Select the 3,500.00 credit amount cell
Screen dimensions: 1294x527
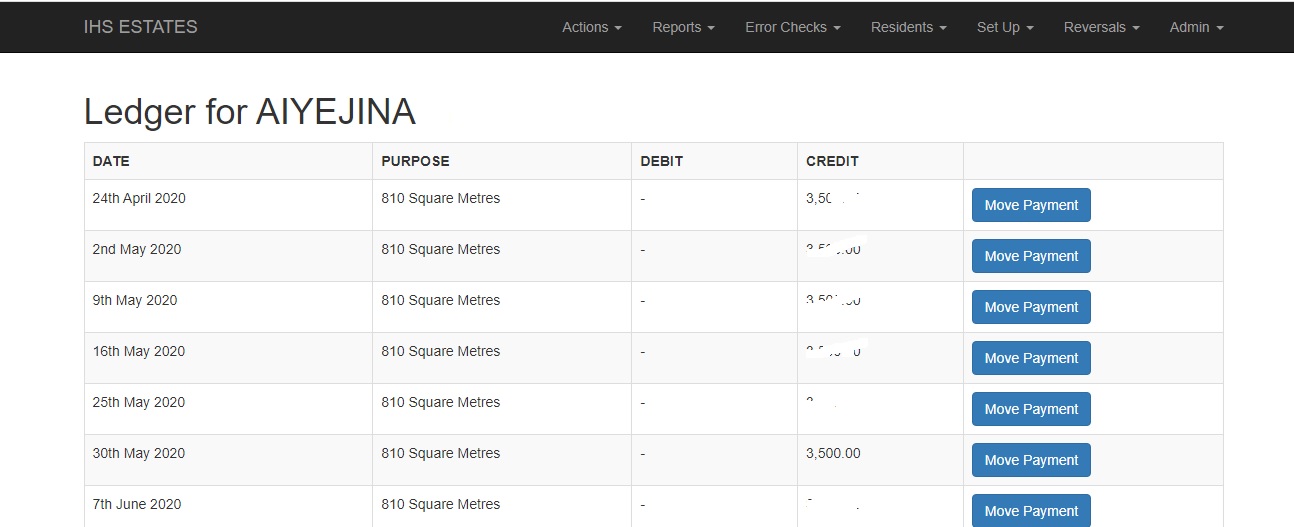click(833, 453)
